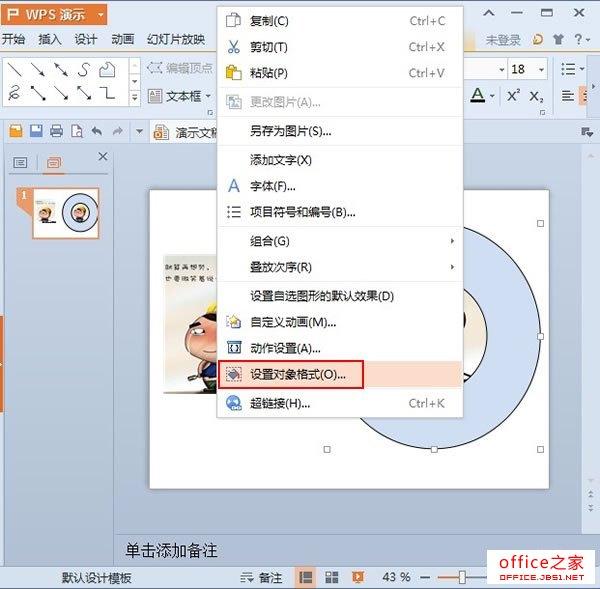Click the superscript X² icon
Viewport: 600px width, 589px height.
(513, 96)
